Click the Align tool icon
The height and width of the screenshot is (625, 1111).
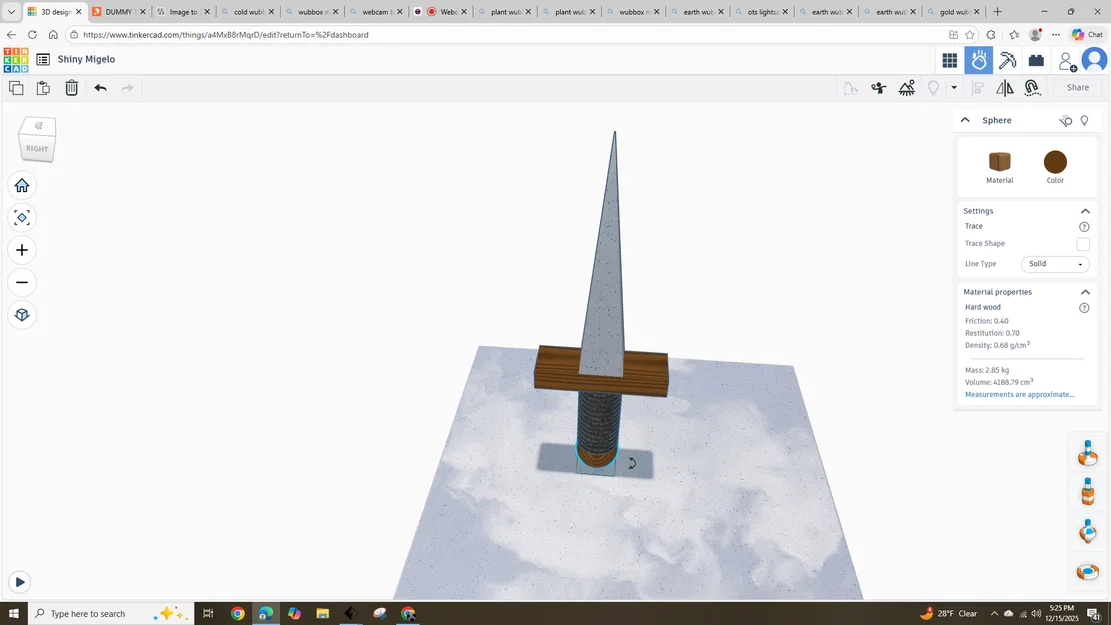point(978,88)
